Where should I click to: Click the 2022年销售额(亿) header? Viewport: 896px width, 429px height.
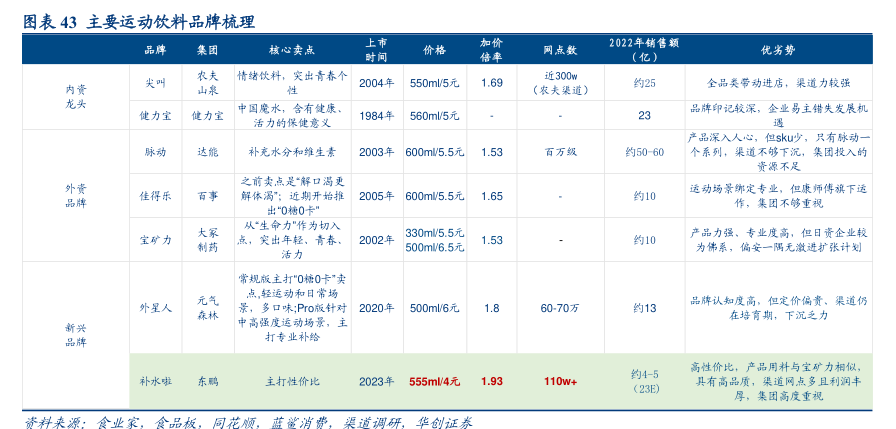click(644, 50)
